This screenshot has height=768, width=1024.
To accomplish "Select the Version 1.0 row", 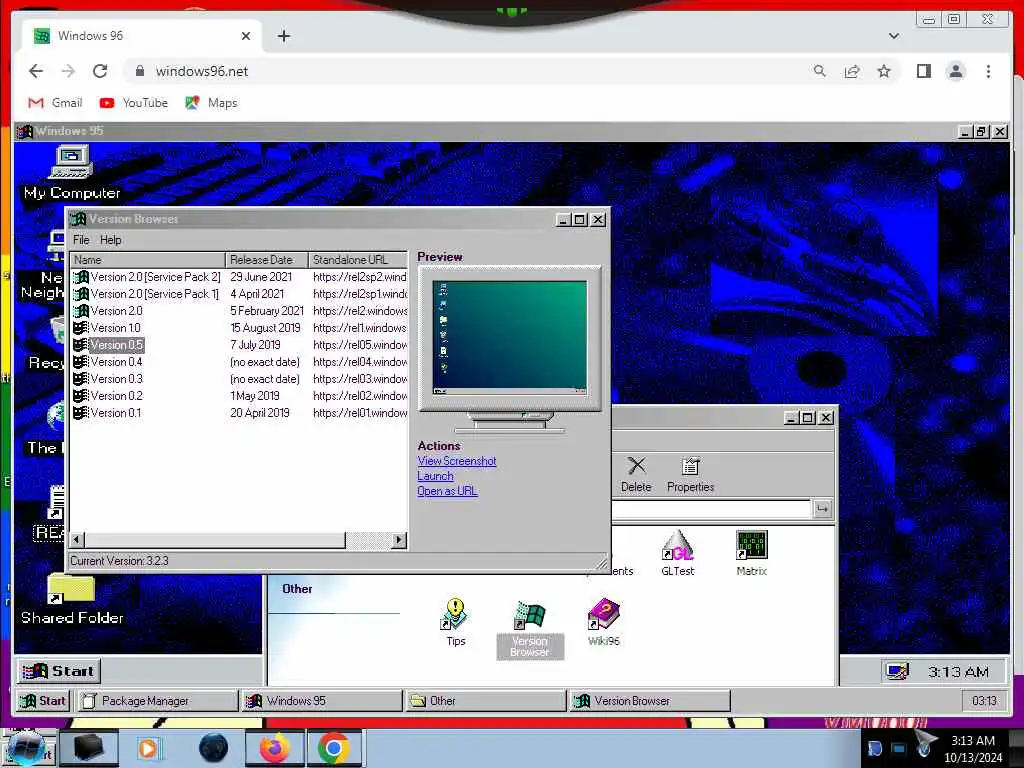I will point(239,328).
